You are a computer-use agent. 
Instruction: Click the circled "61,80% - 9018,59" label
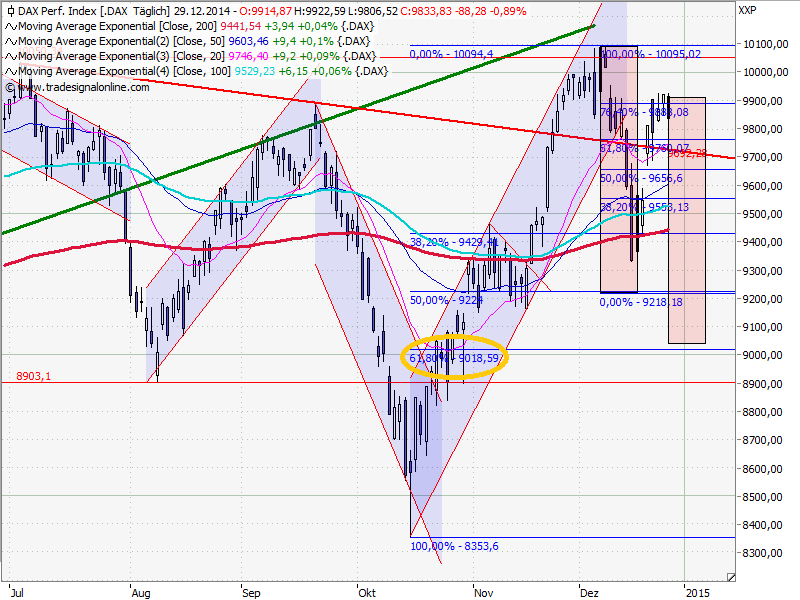pyautogui.click(x=453, y=356)
